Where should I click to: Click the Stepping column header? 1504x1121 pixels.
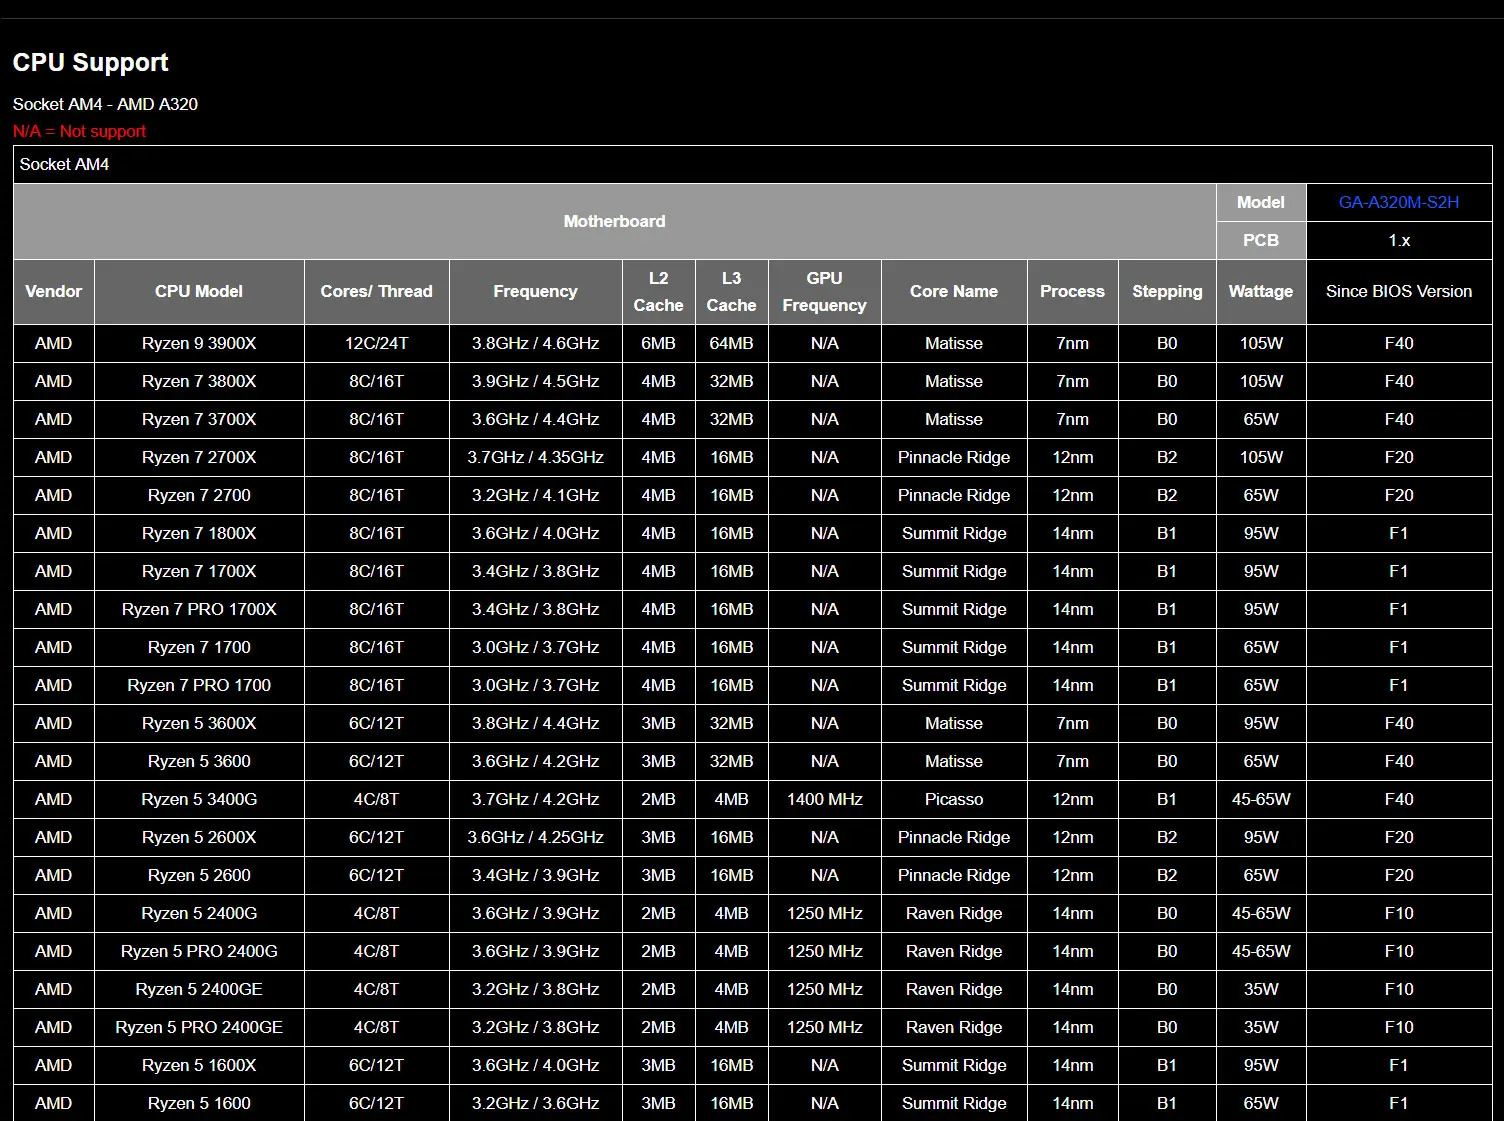click(x=1167, y=292)
